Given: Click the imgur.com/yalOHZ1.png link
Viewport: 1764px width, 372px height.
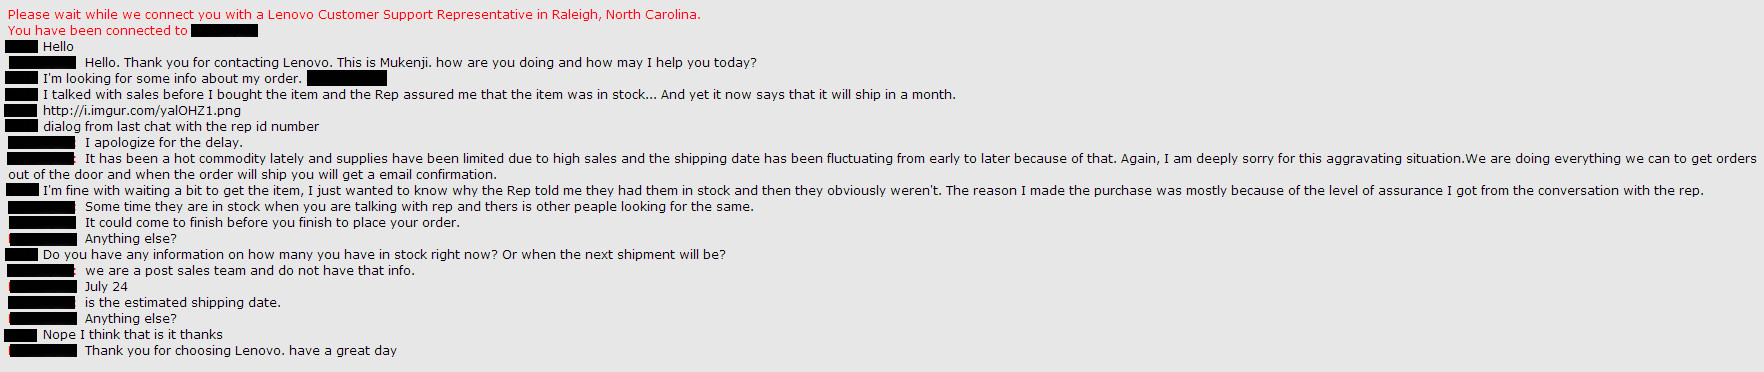Looking at the screenshot, I should point(142,110).
